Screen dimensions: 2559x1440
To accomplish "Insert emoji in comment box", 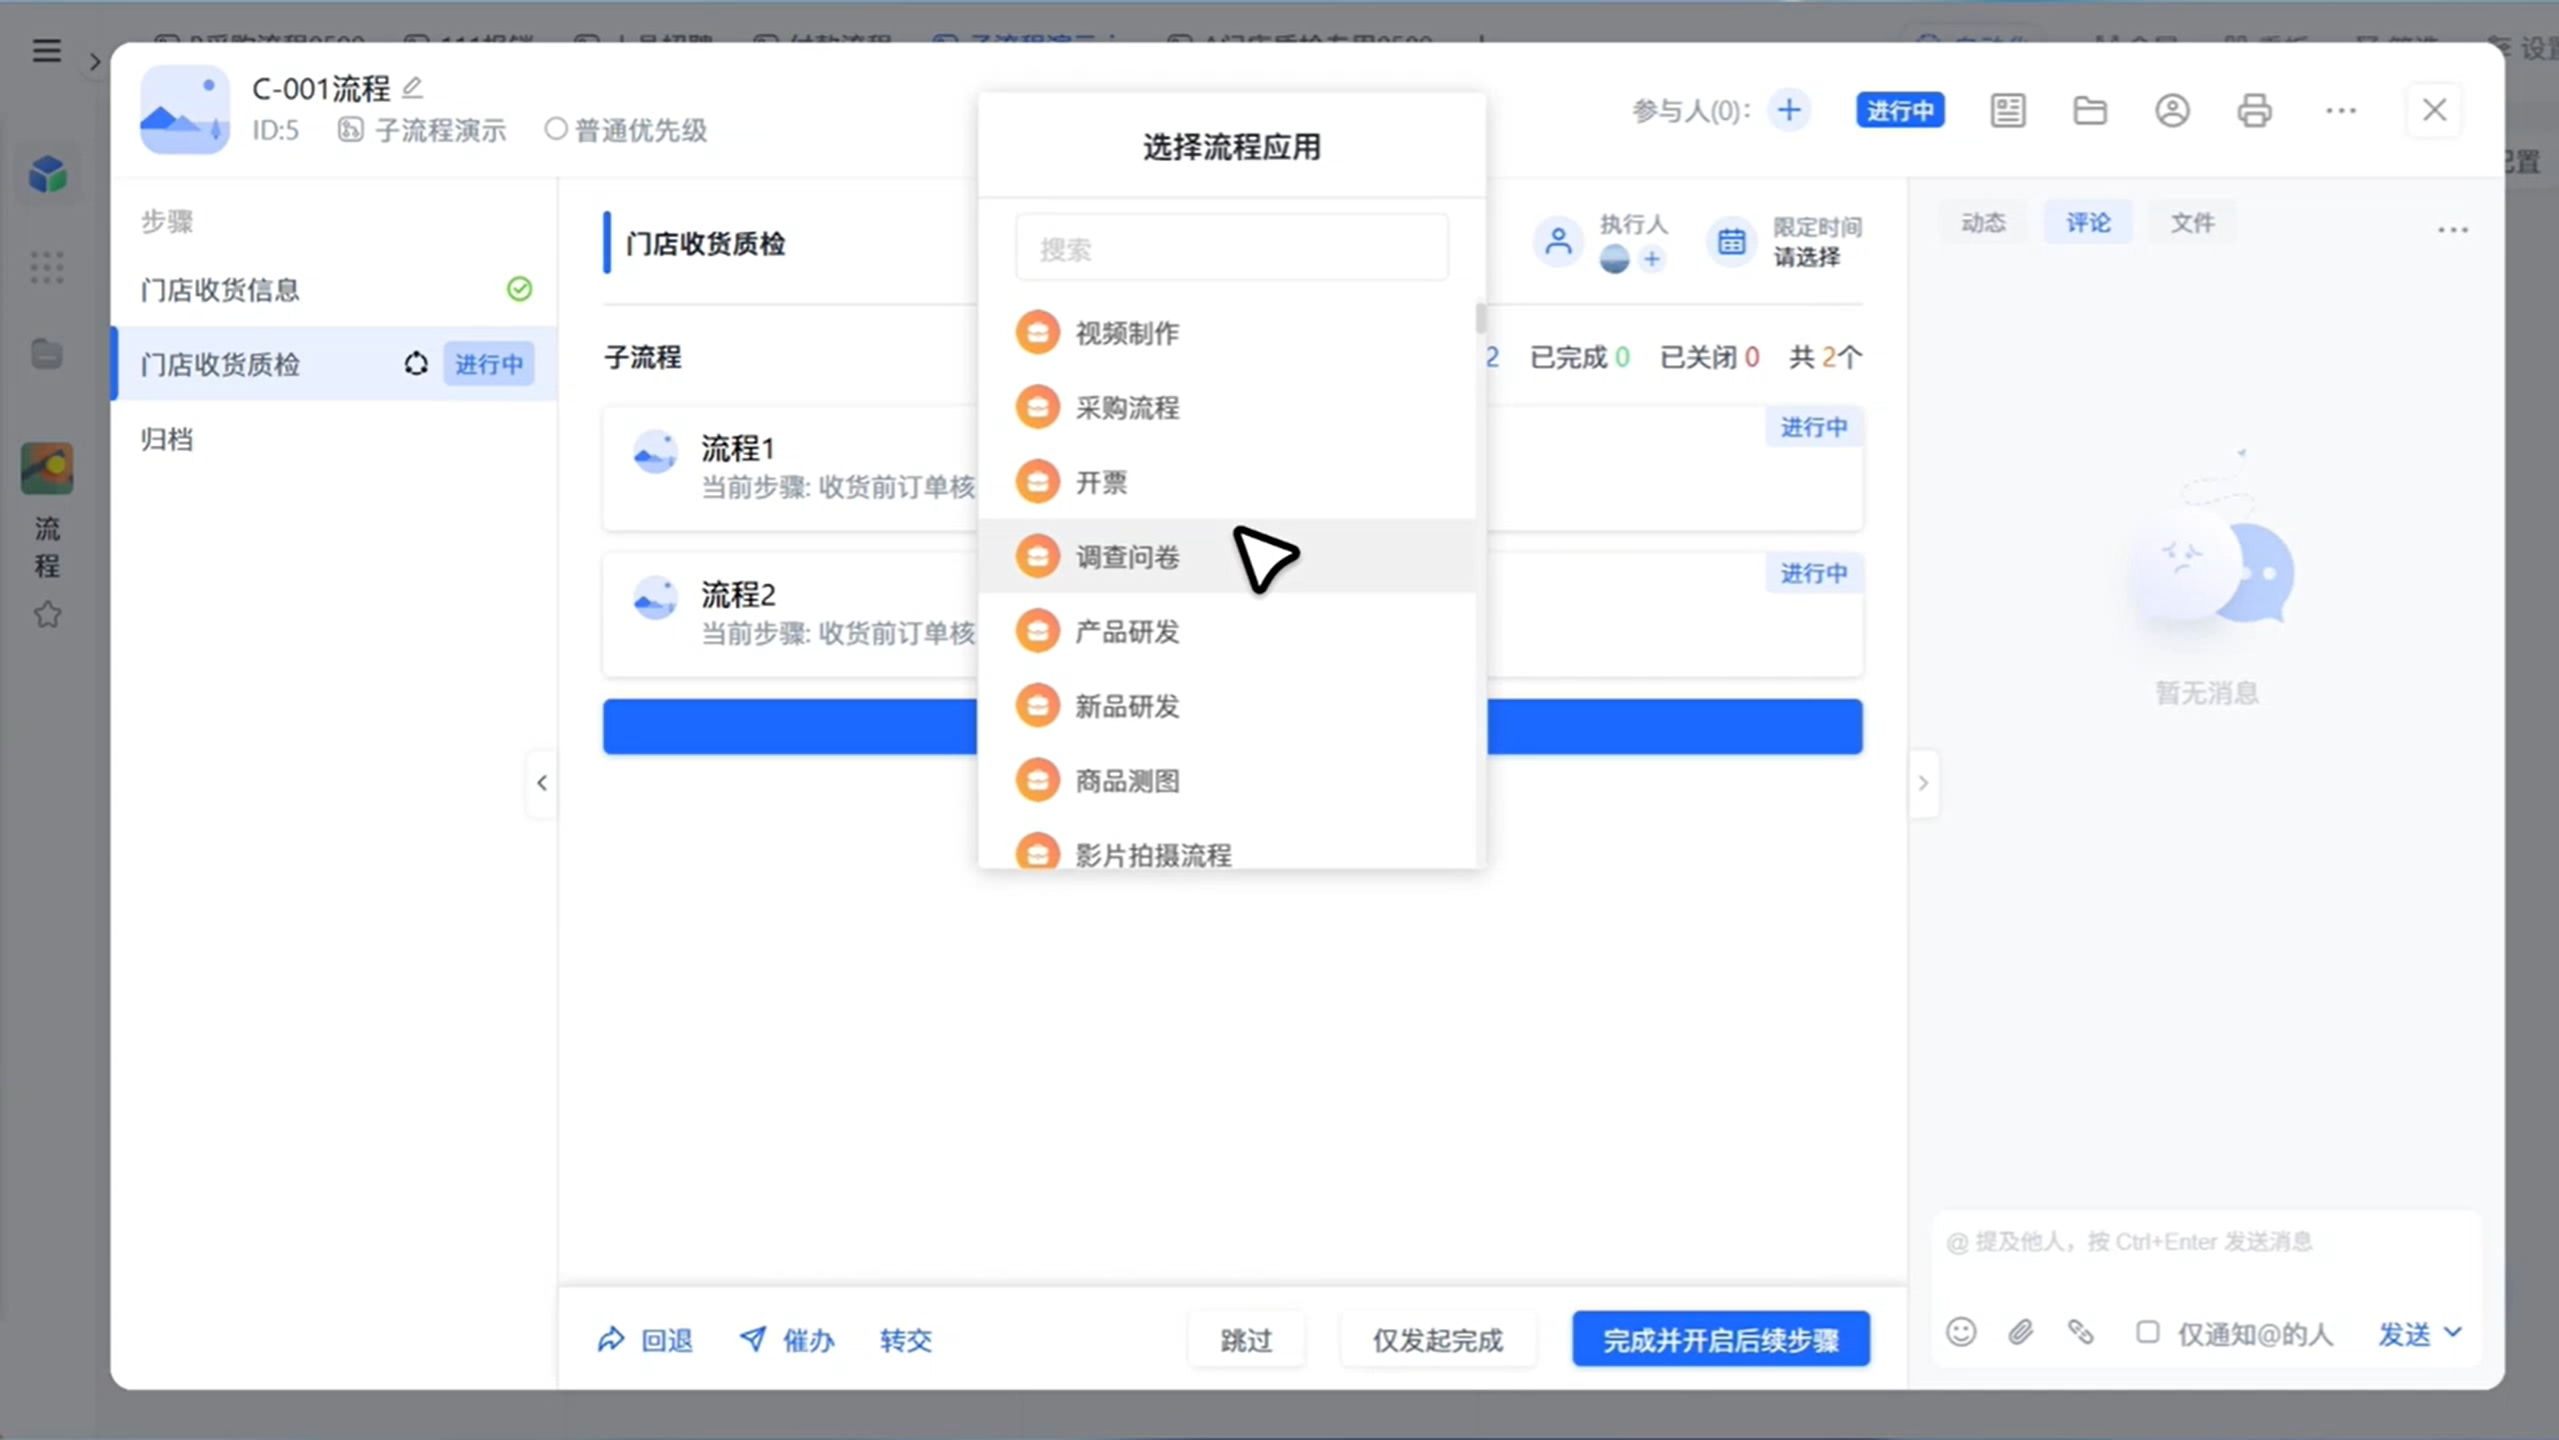I will pos(1961,1332).
